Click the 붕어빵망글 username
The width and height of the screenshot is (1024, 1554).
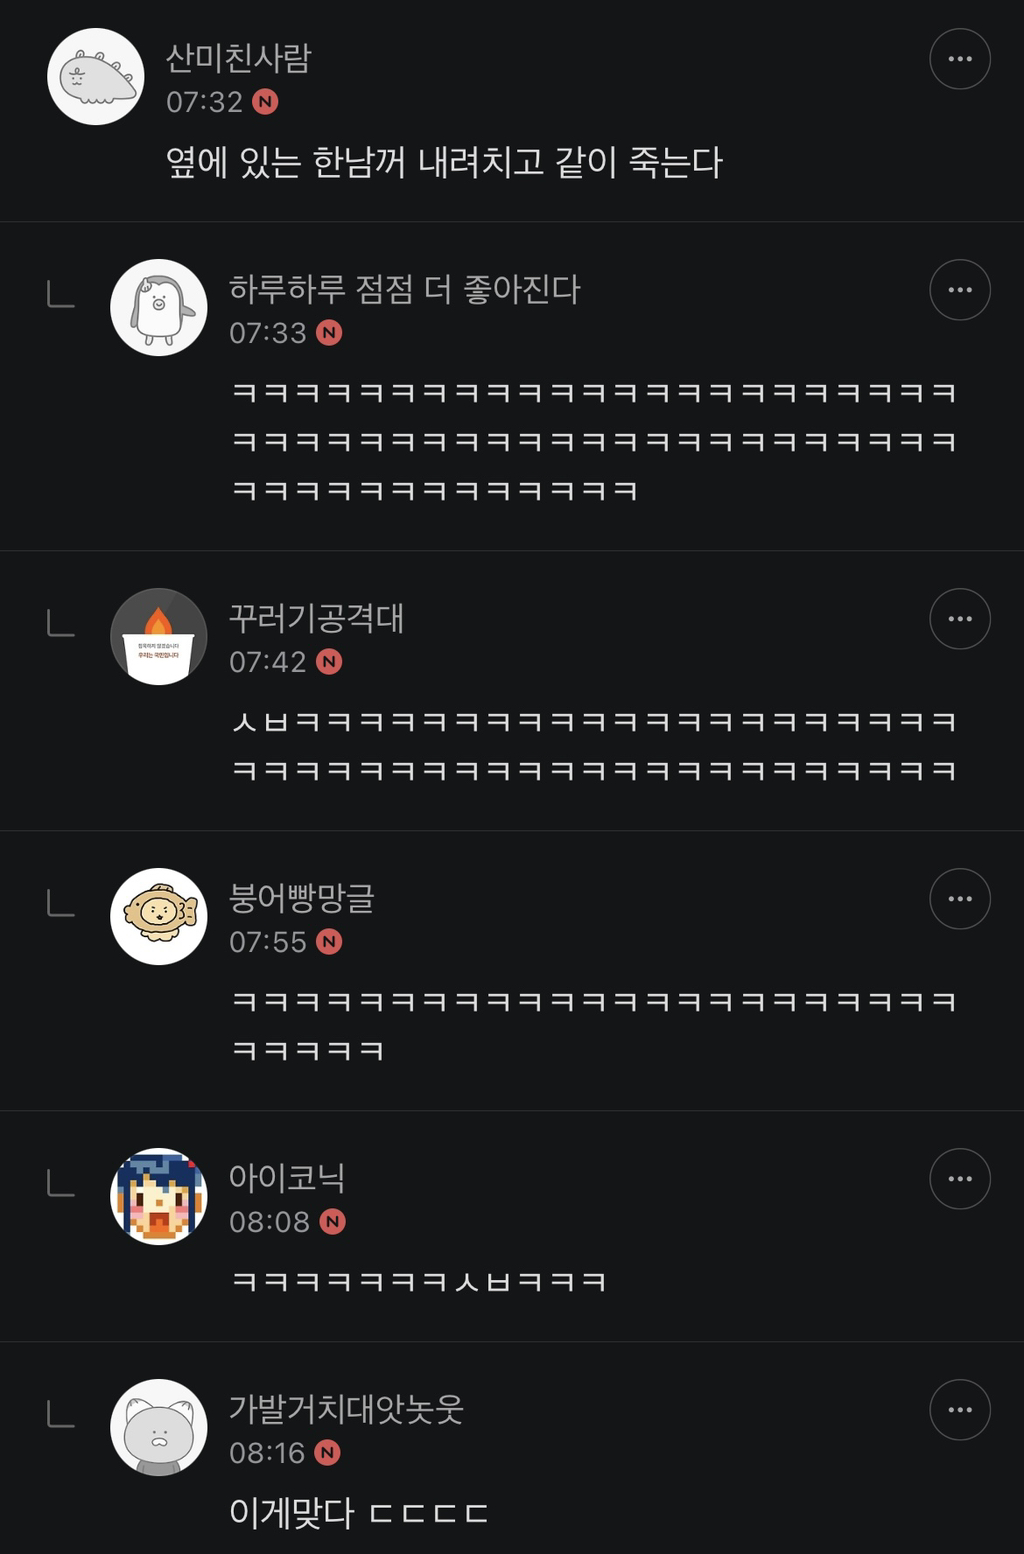click(301, 898)
